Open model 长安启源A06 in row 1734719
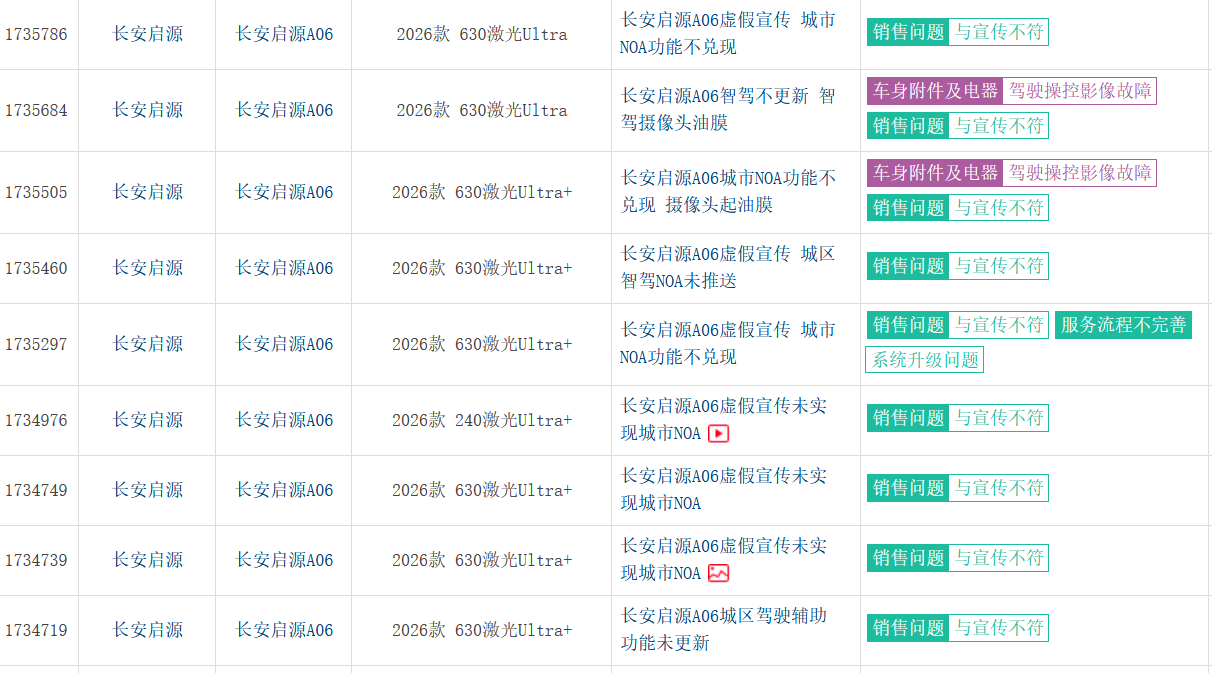 pos(284,630)
